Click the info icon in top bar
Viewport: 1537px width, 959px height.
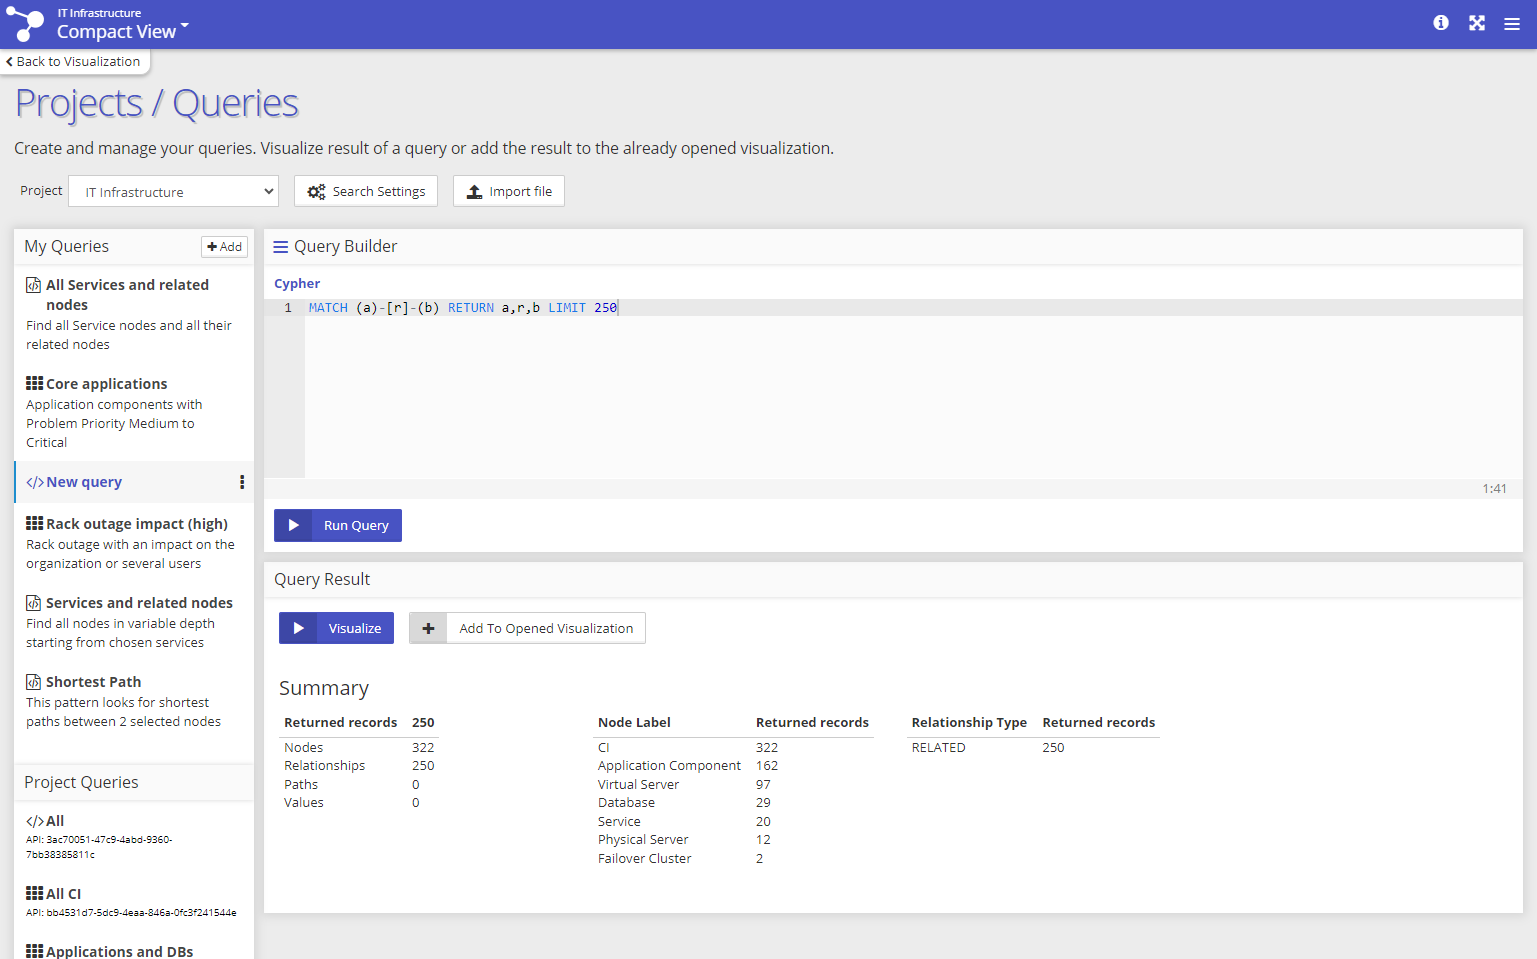click(1440, 23)
